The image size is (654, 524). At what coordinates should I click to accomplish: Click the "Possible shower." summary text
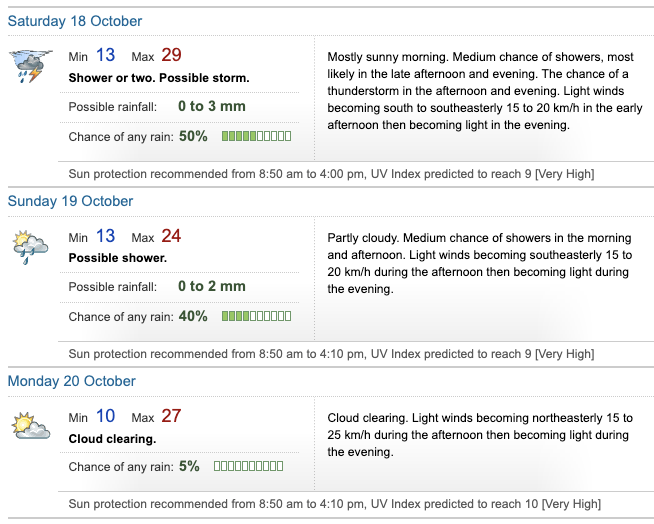click(118, 258)
